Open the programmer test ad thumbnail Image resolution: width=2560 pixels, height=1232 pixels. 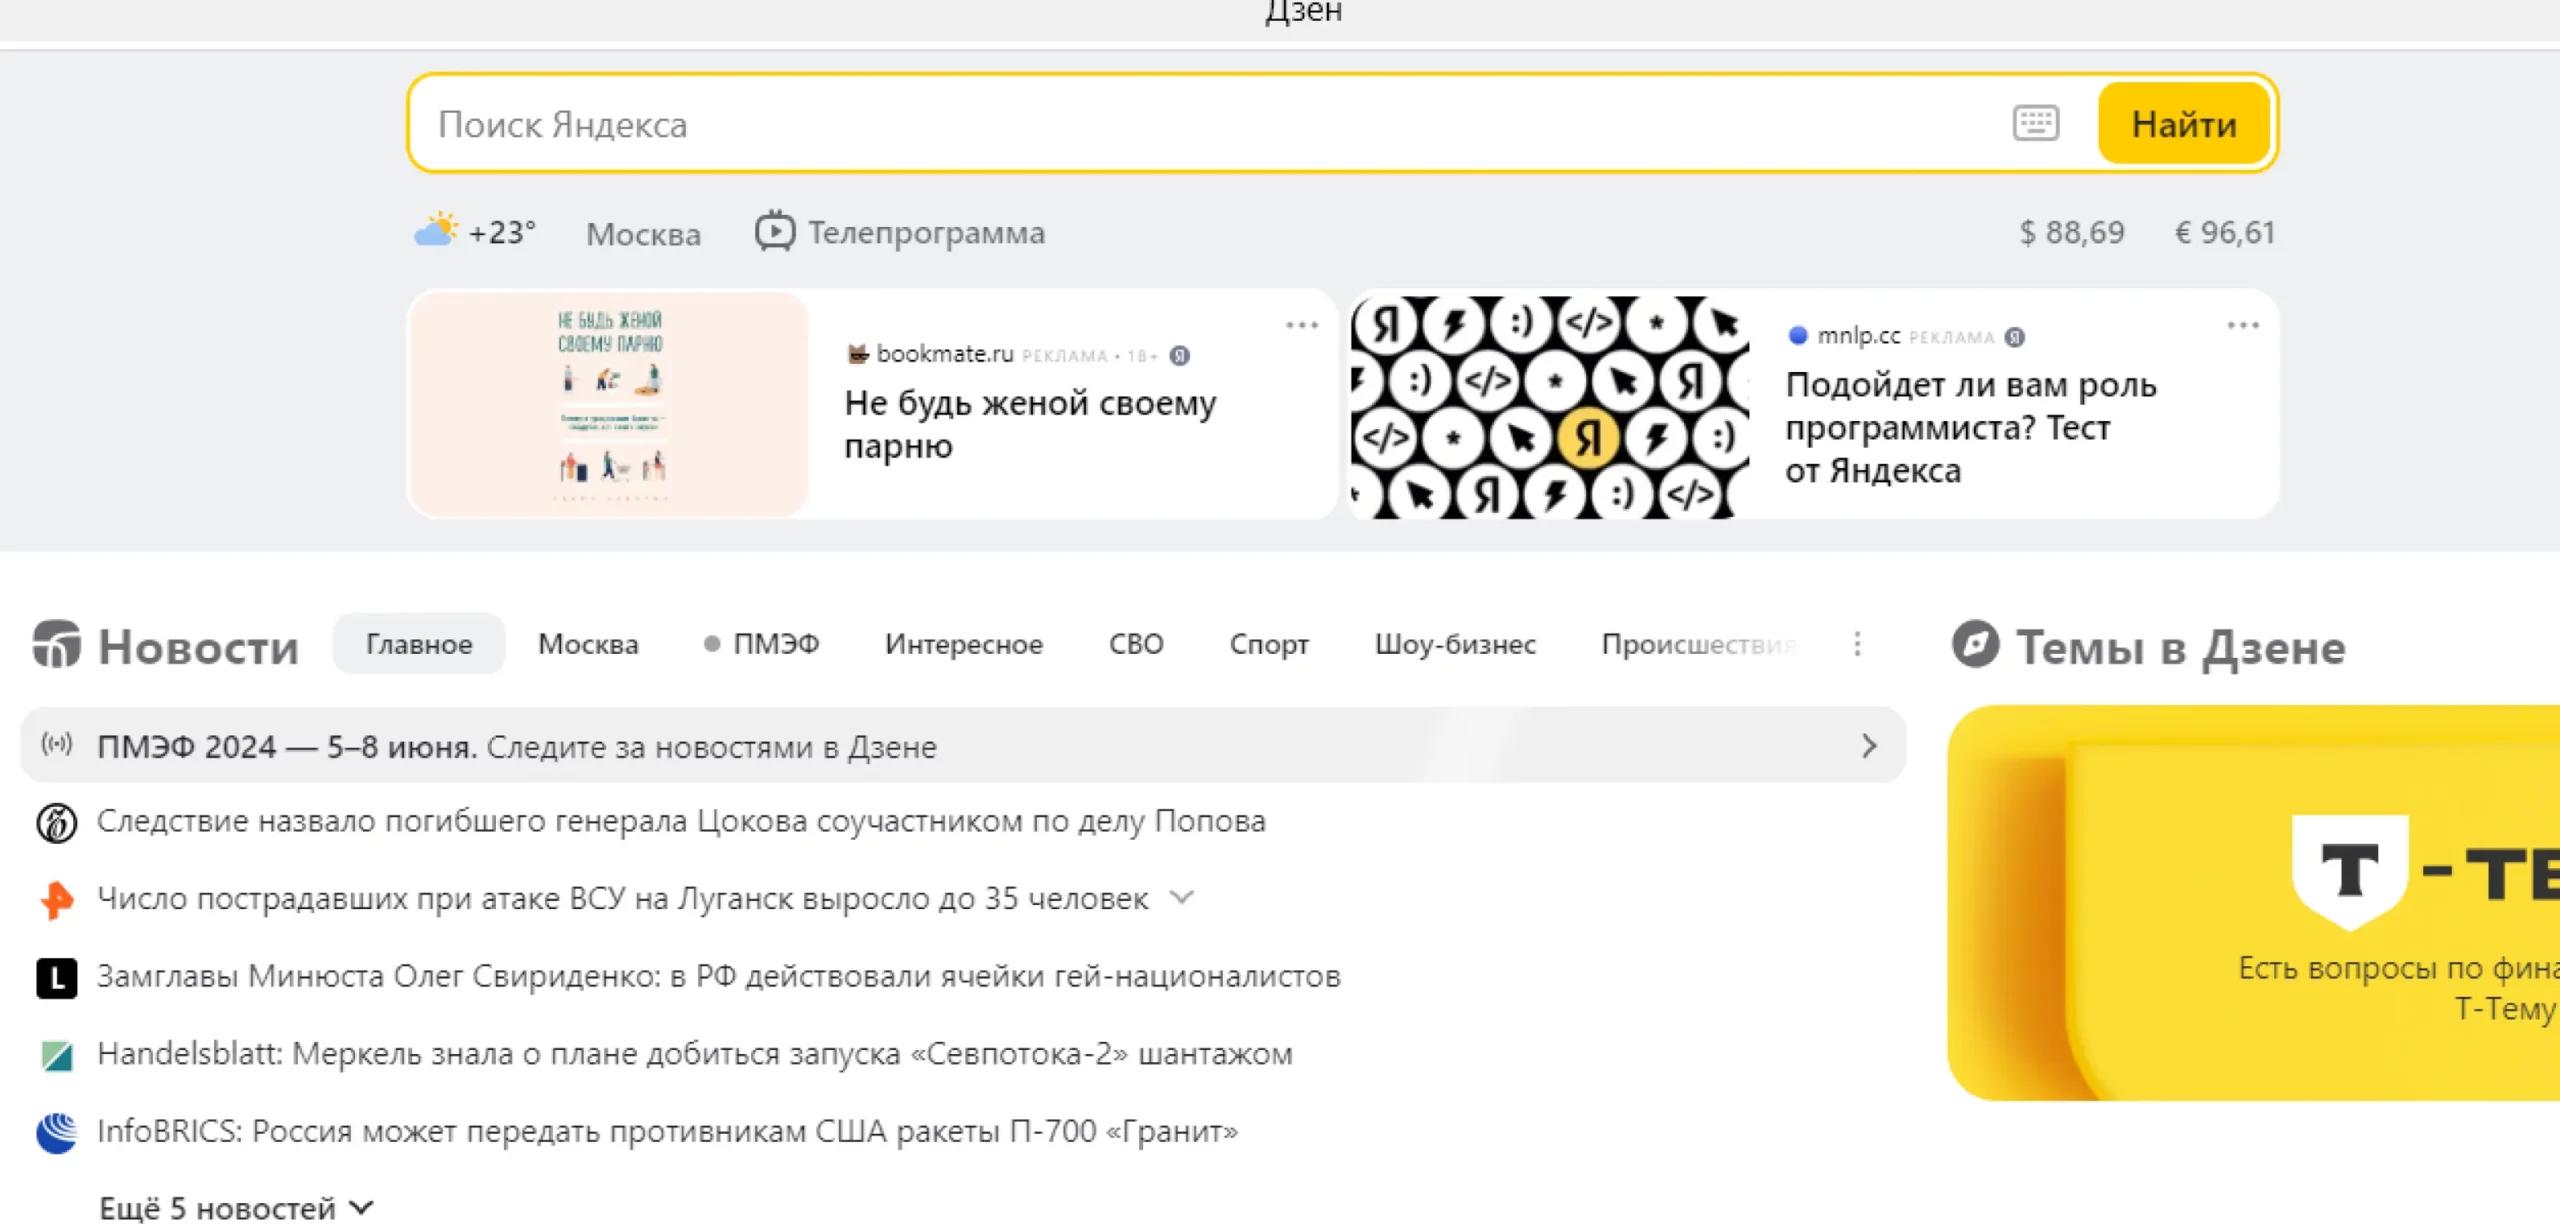point(1549,406)
